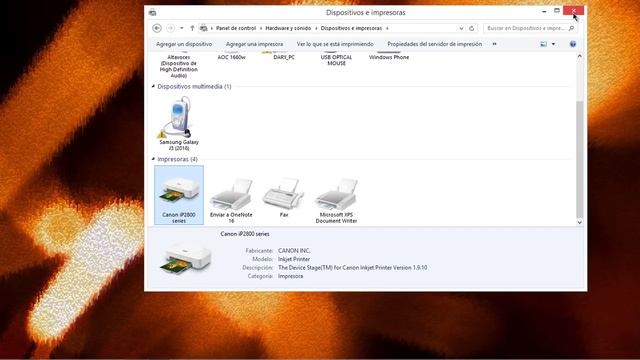Open the view options dropdown arrow
Screen dimensions: 640x360
(553, 44)
